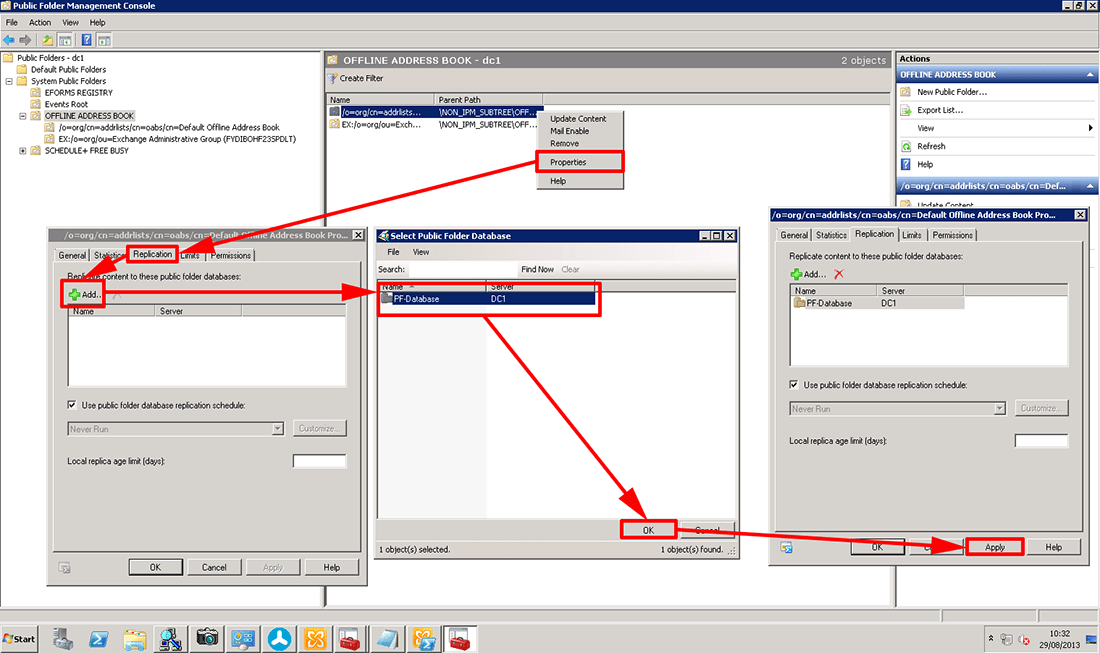Uncheck the replication schedule checkbox in right dialog

794,385
